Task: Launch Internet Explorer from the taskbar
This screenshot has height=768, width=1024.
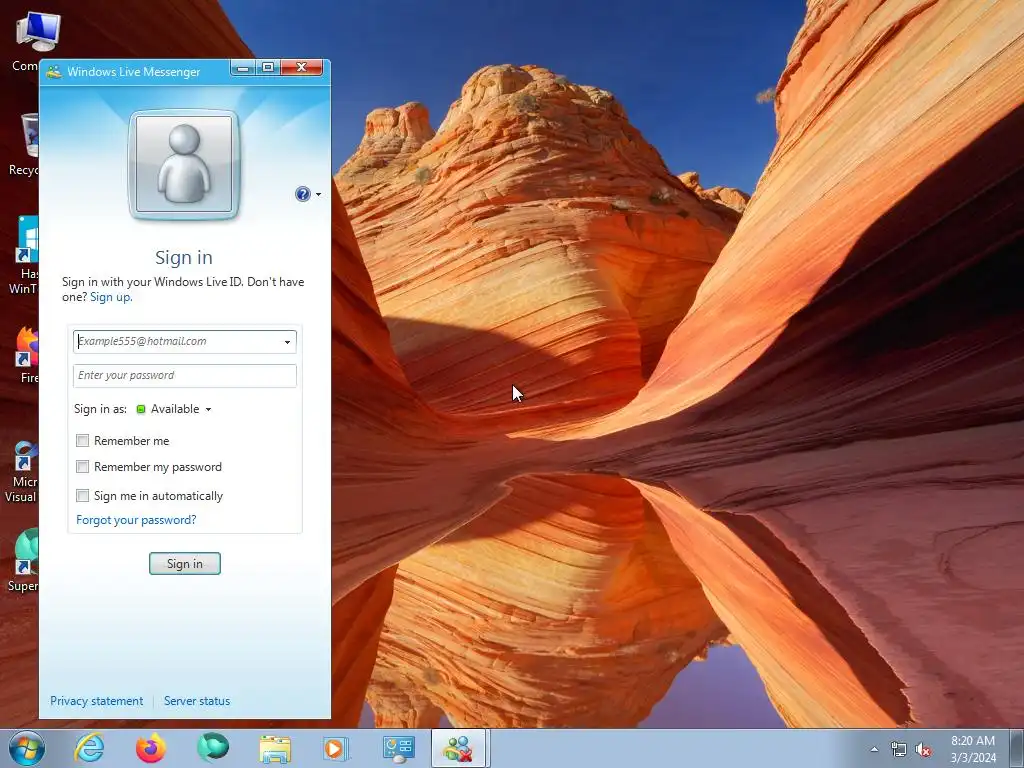Action: click(x=89, y=748)
